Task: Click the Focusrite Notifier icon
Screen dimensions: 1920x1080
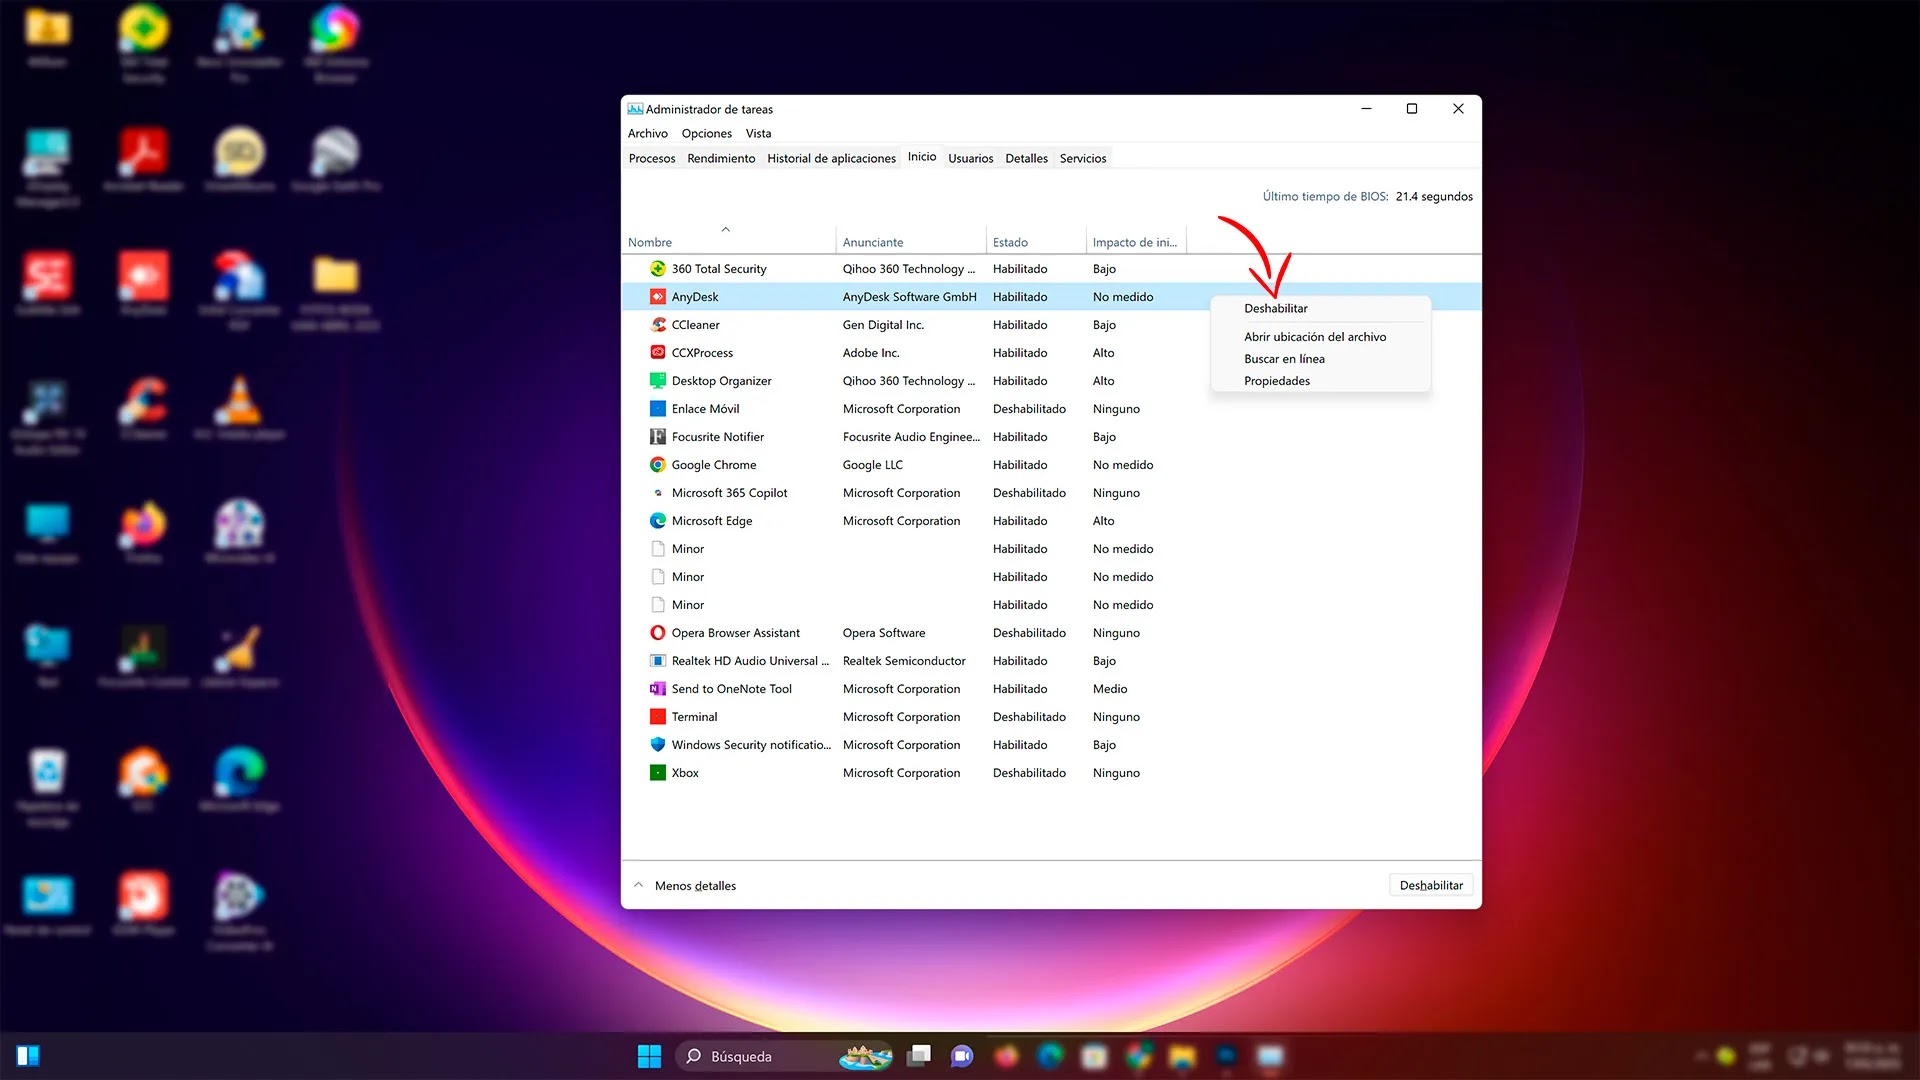Action: pyautogui.click(x=657, y=437)
